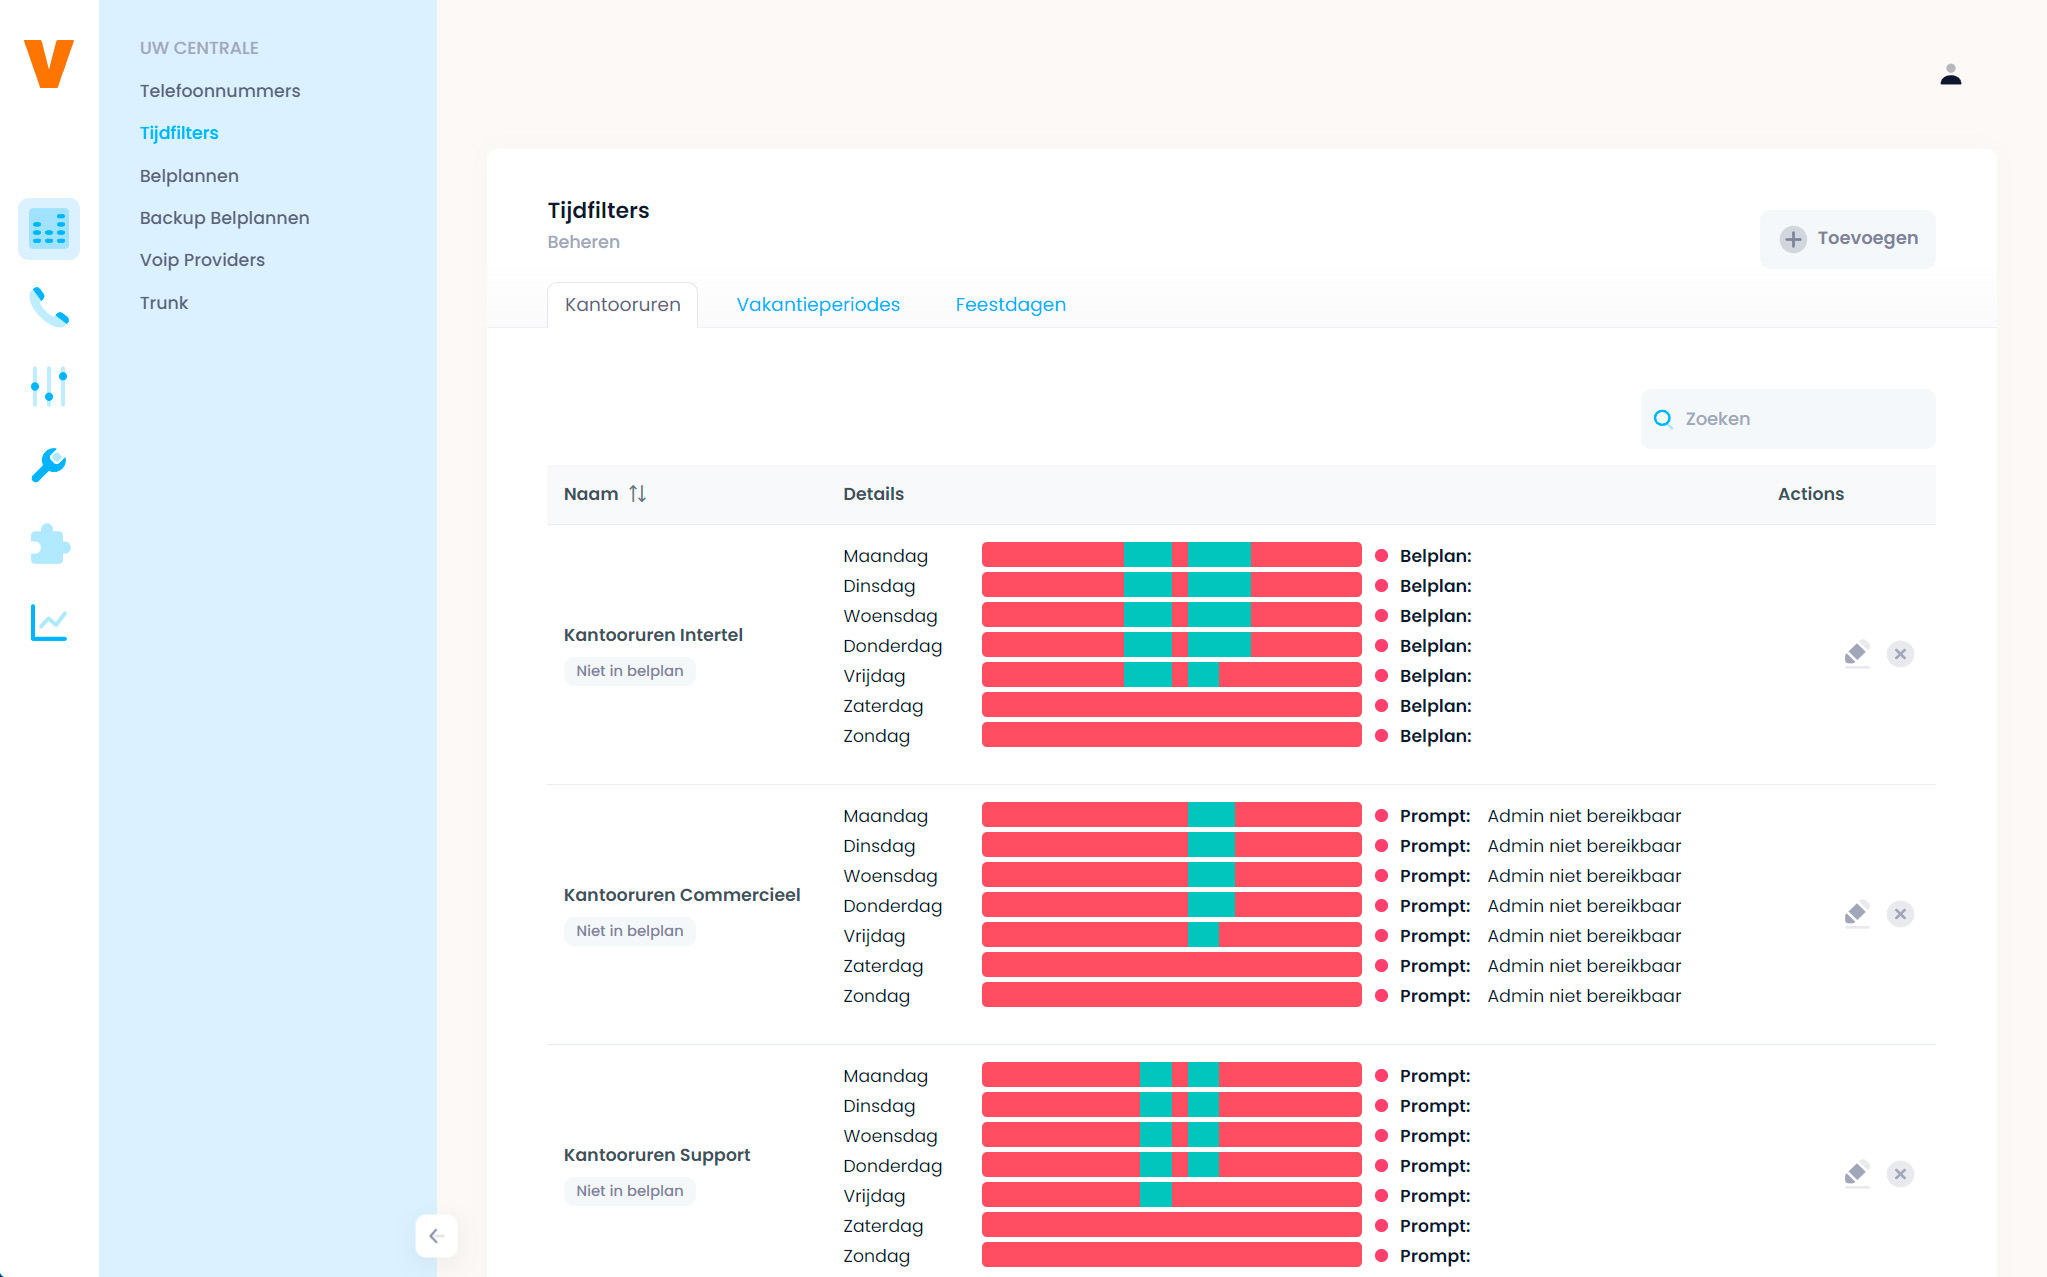This screenshot has height=1277, width=2047.
Task: Open the sliders settings icon
Action: (49, 386)
